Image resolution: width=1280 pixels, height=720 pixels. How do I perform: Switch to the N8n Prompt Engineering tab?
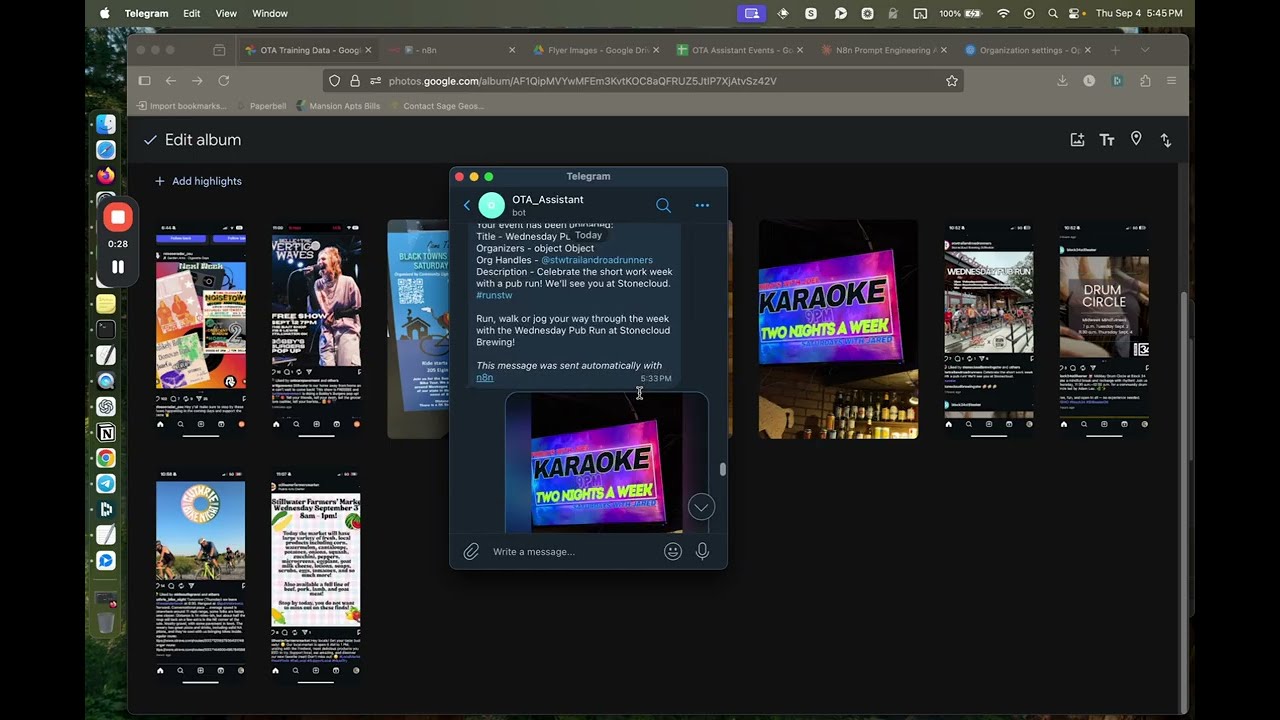884,50
